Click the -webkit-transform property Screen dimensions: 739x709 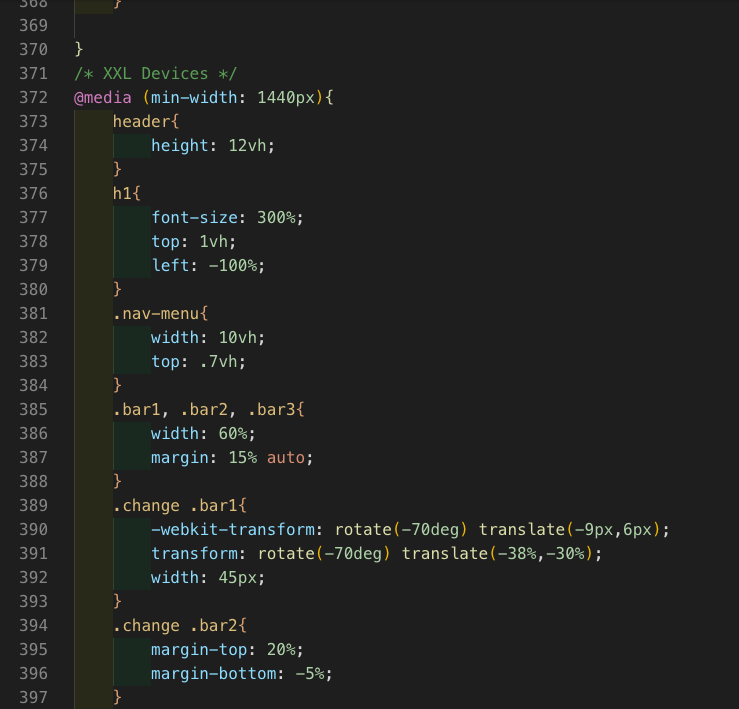tap(233, 529)
